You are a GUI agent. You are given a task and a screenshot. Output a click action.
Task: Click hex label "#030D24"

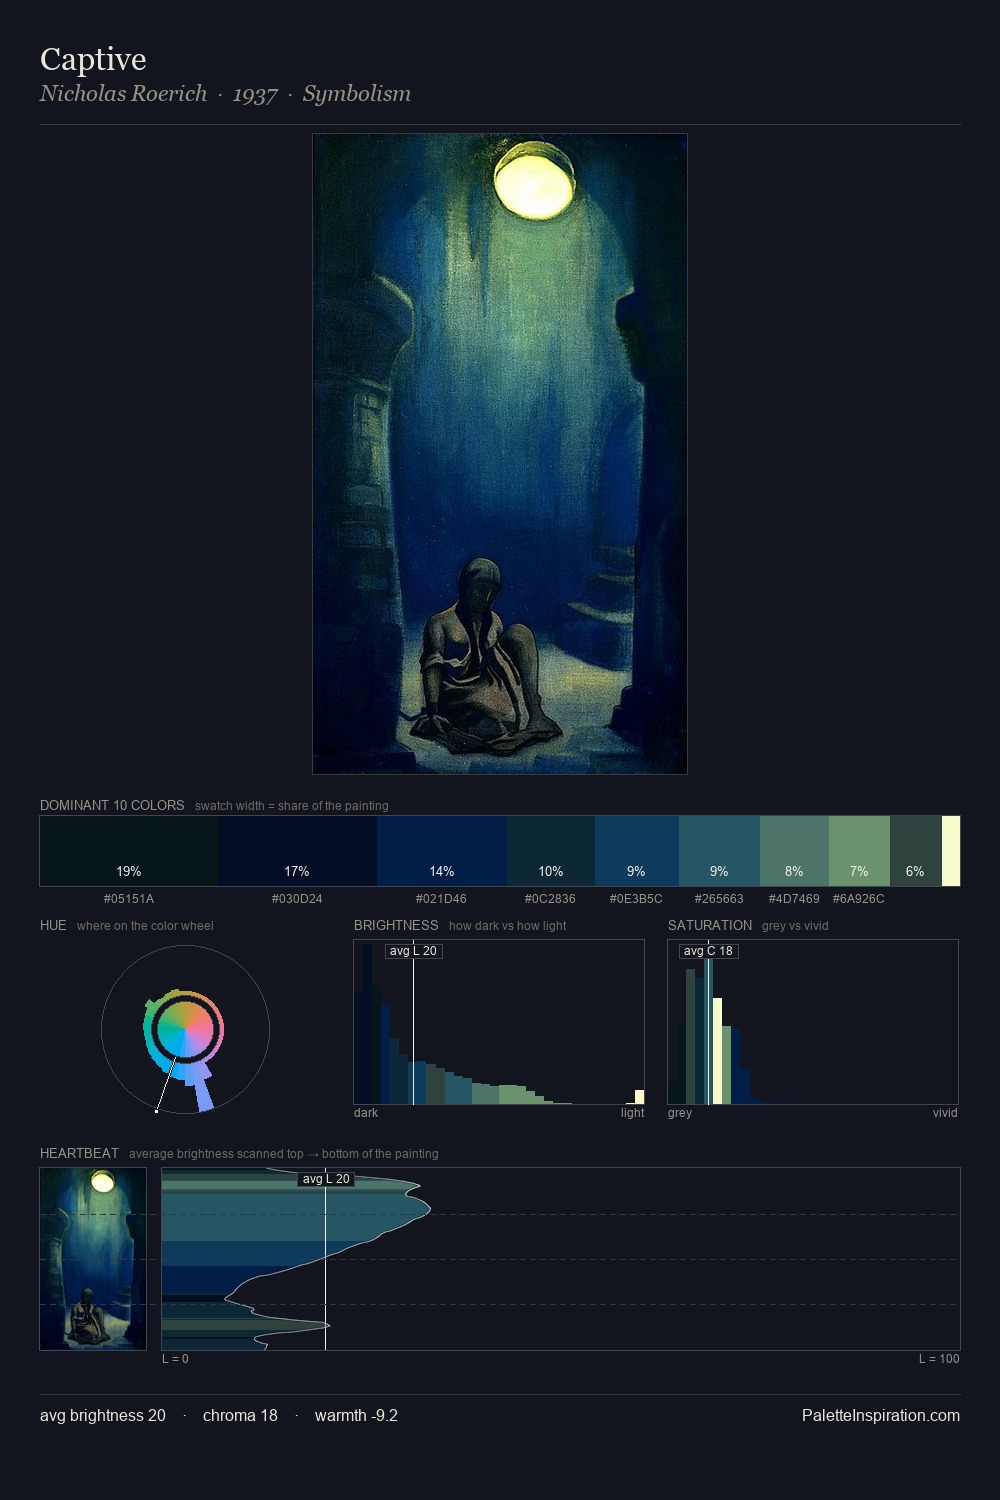(297, 898)
